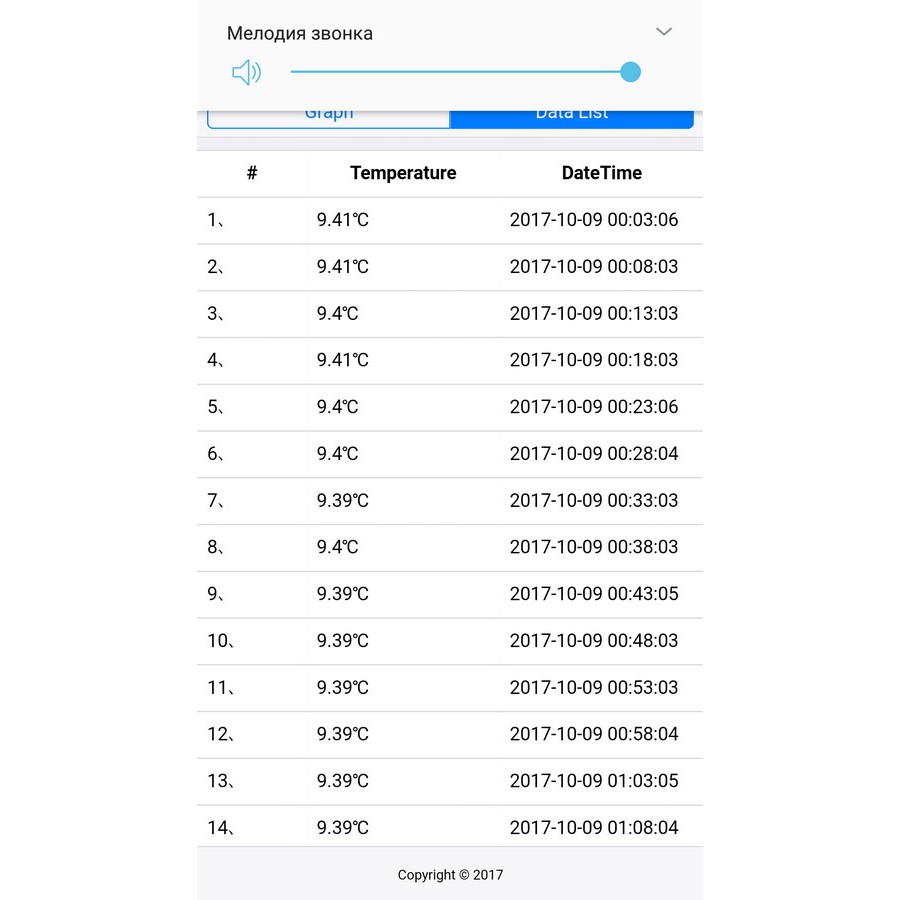Screen dimensions: 900x900
Task: Click the ringtone volume slider handle
Action: [630, 72]
